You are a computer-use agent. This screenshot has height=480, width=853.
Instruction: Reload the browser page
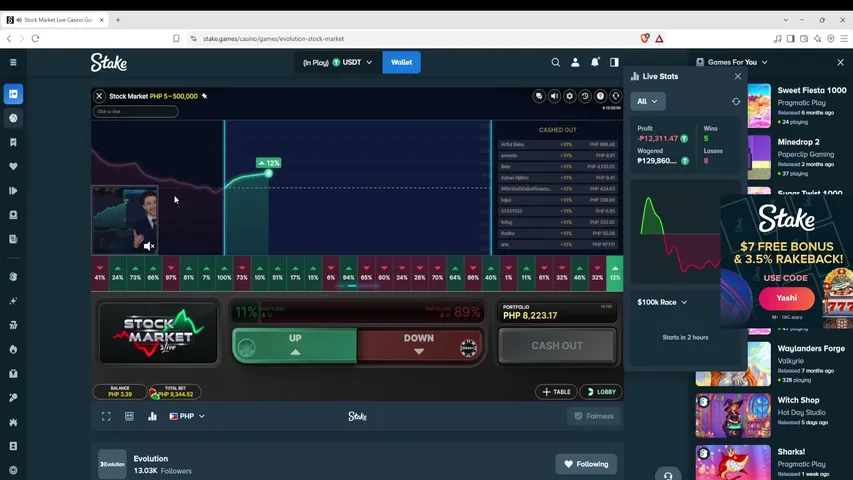tap(35, 39)
